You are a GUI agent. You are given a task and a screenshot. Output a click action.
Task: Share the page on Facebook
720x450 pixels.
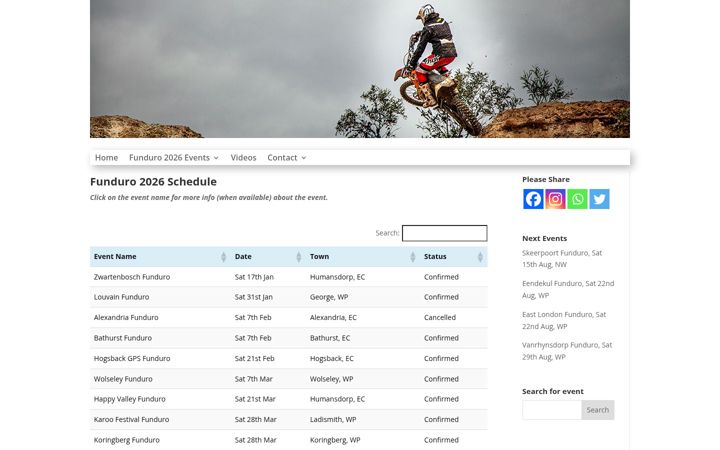533,199
